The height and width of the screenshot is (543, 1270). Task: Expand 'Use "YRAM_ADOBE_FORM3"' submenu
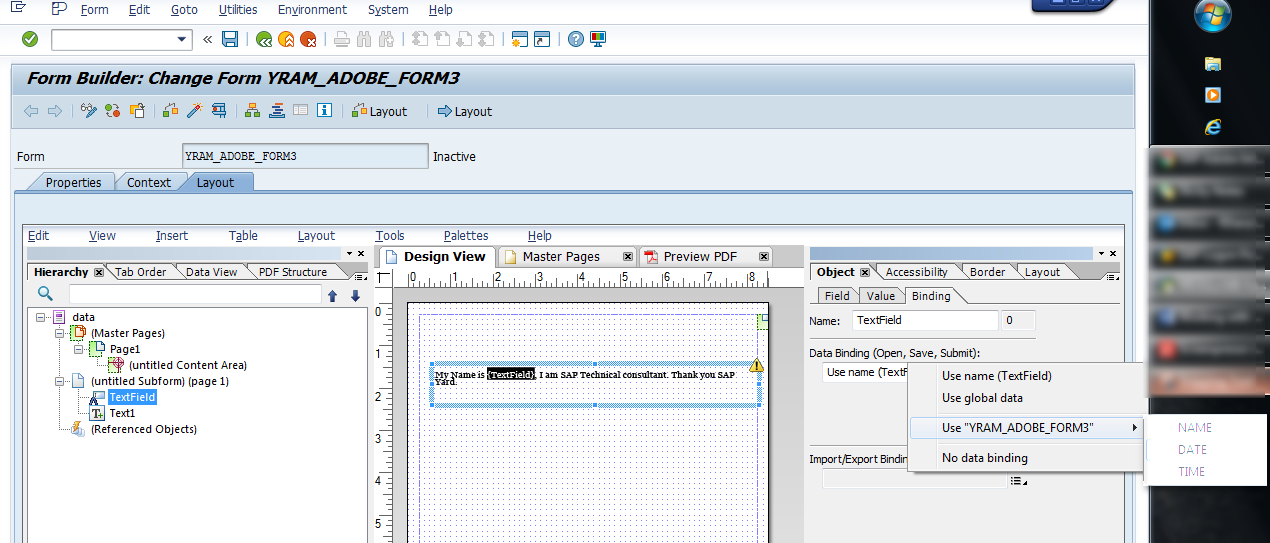1025,428
